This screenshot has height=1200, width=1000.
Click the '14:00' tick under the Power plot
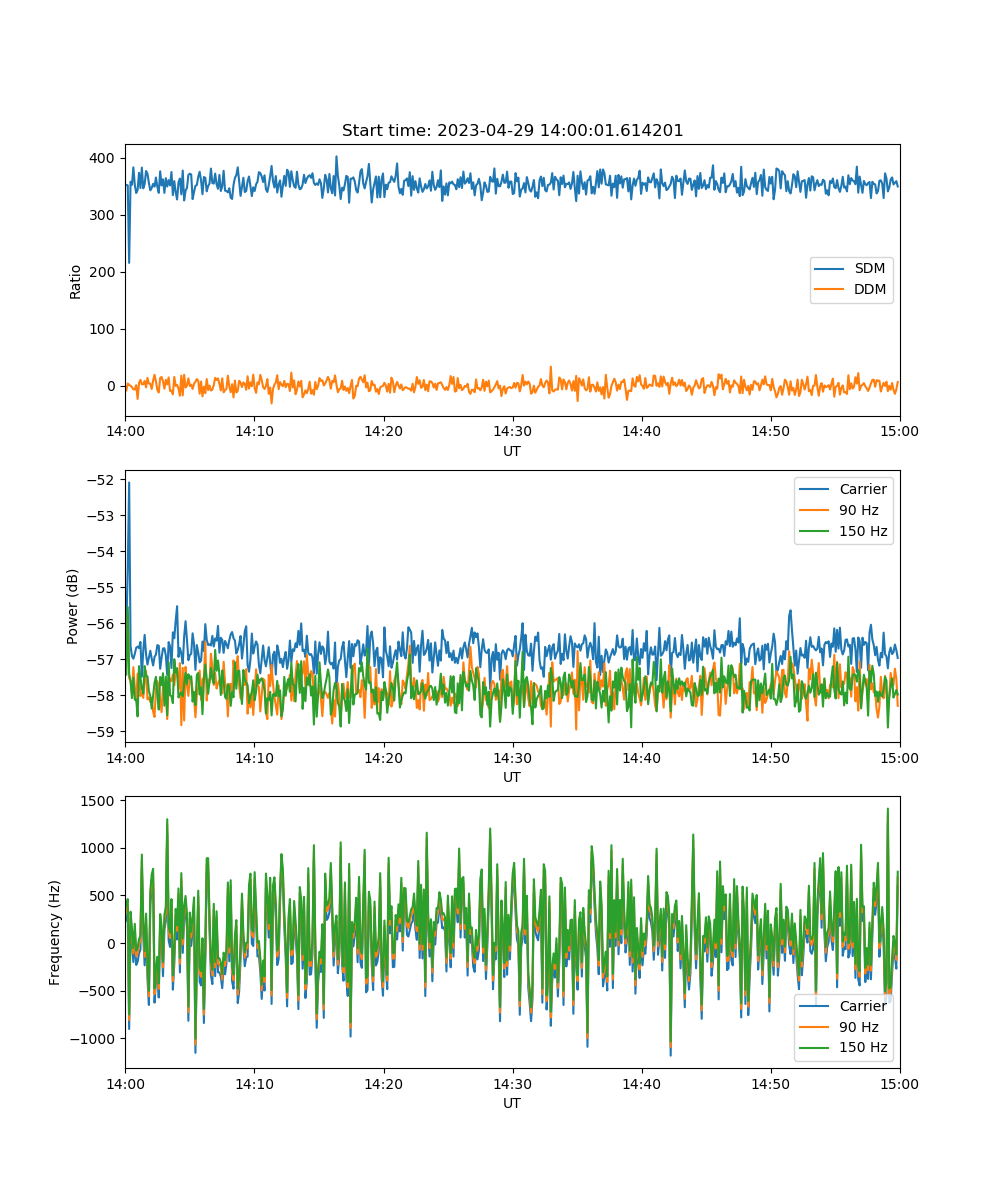(x=125, y=757)
